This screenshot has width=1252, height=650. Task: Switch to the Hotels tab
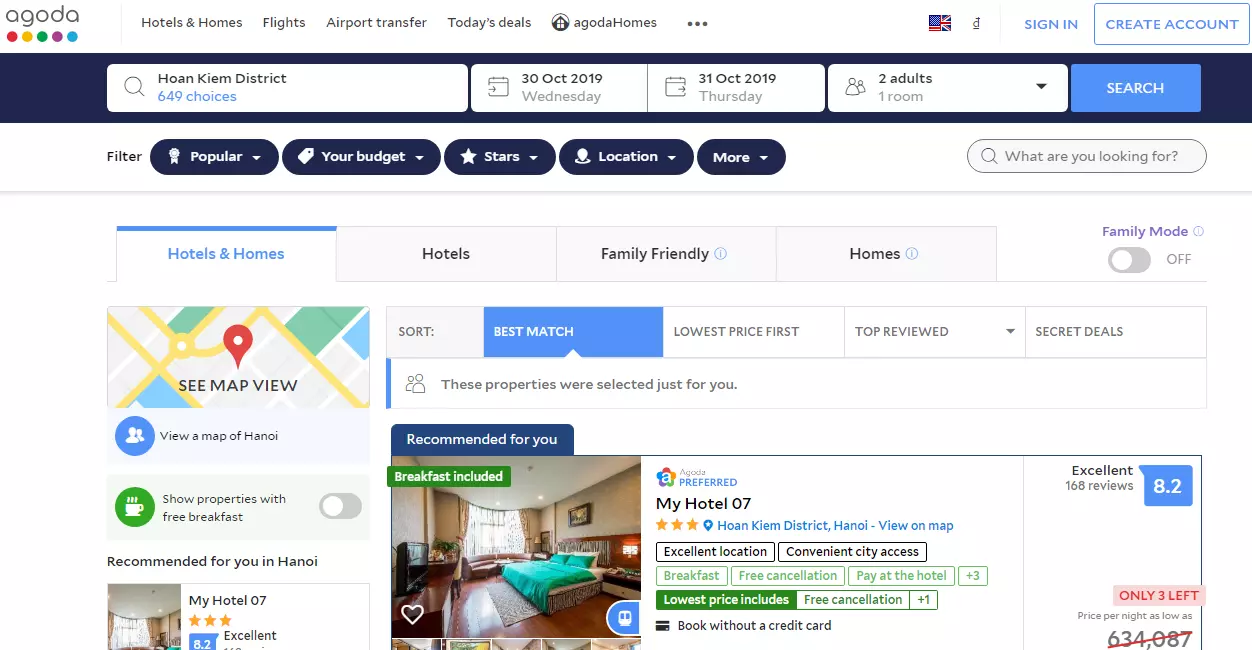[x=446, y=254]
